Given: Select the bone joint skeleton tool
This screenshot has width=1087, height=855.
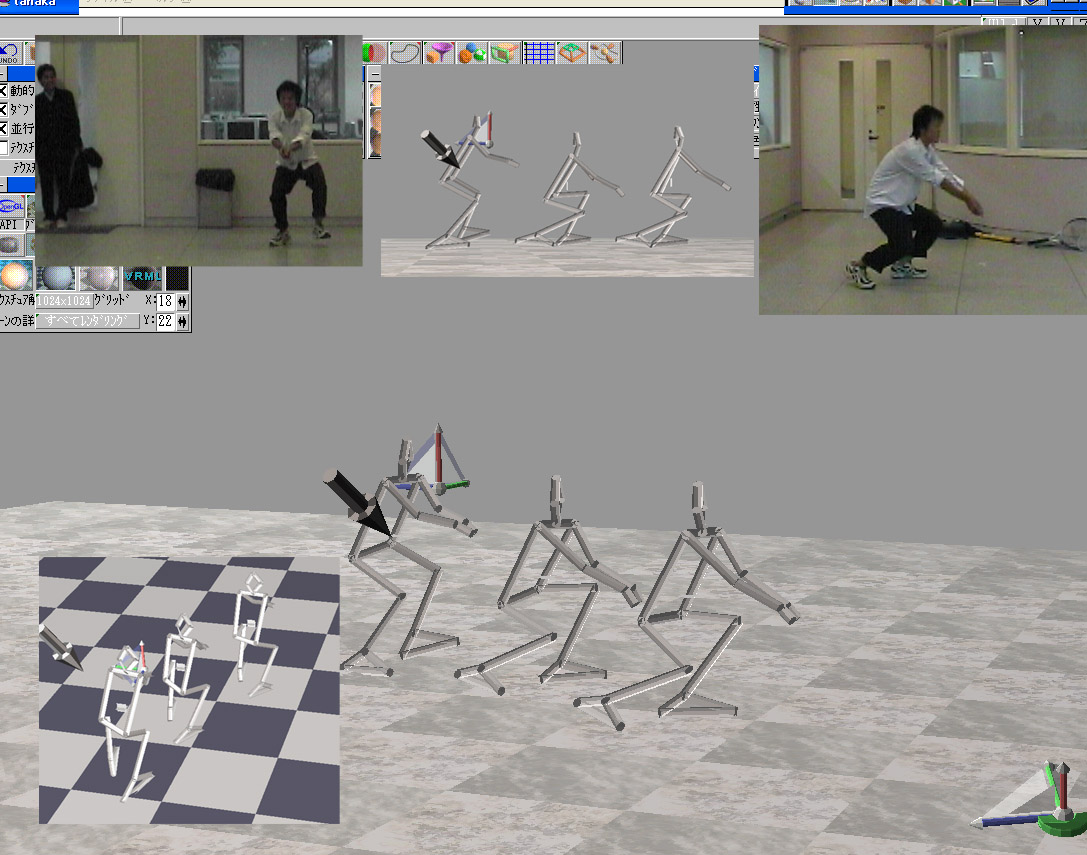Looking at the screenshot, I should 605,53.
